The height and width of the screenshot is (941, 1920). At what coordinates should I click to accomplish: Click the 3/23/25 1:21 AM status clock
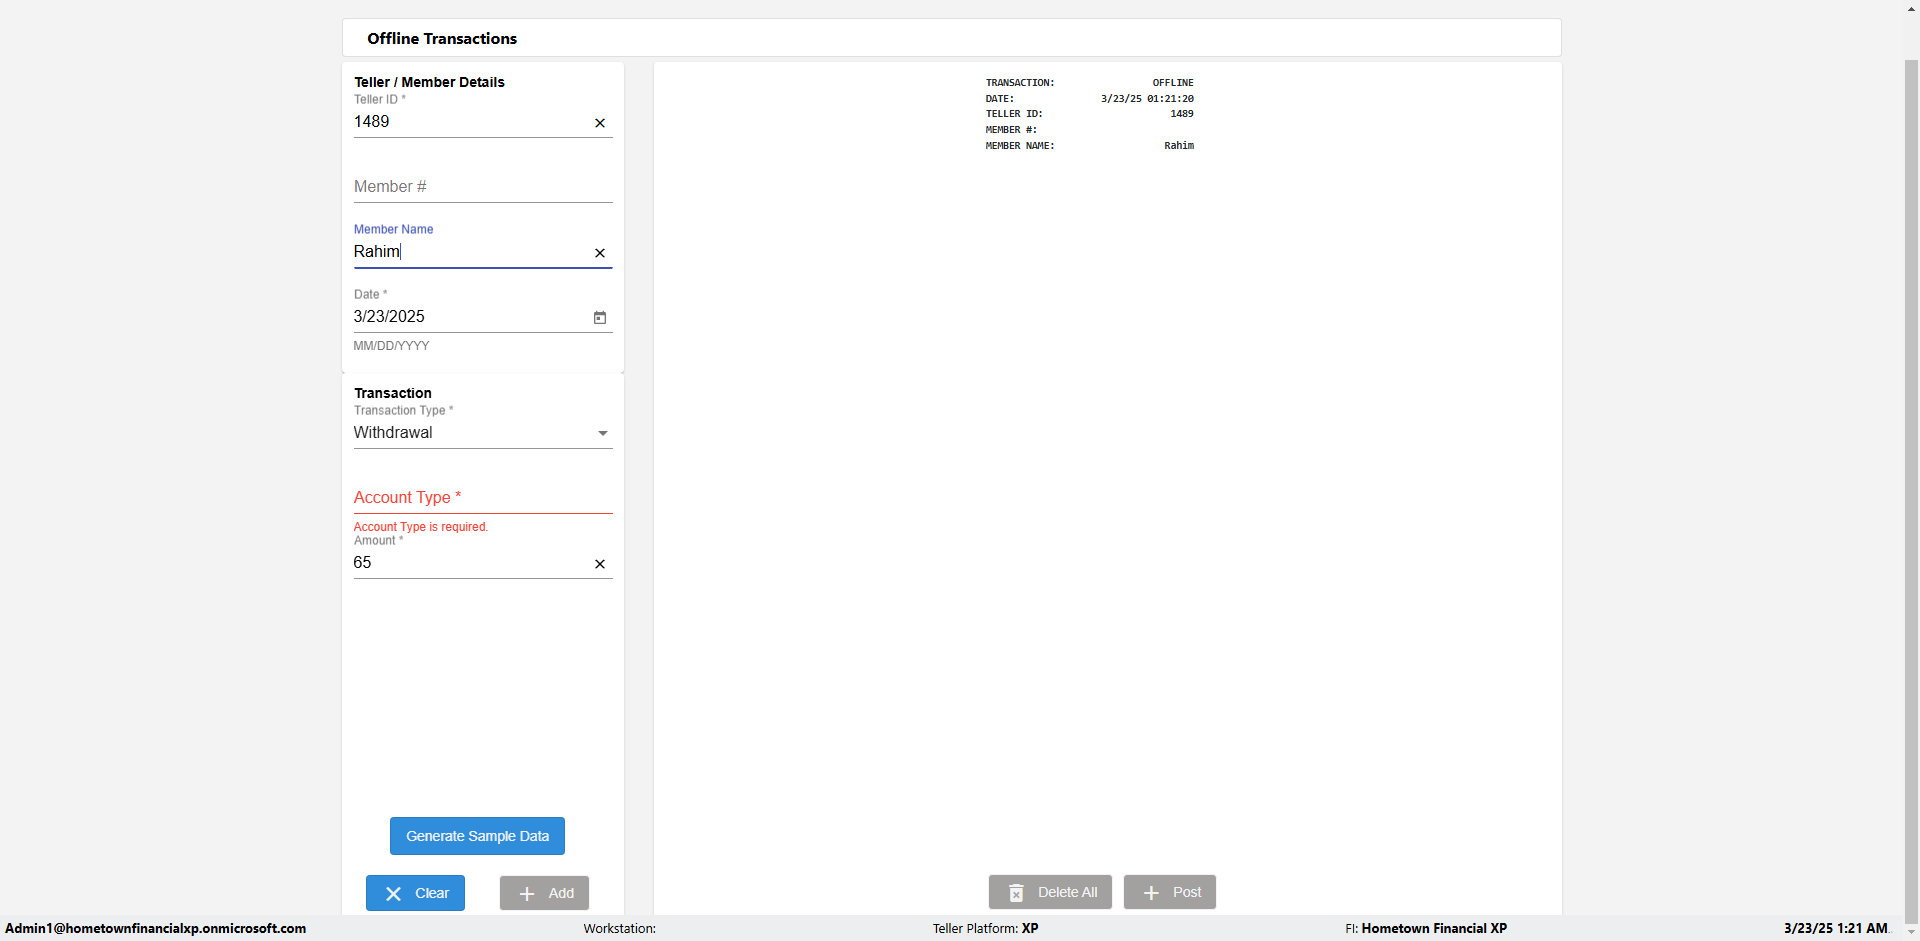pyautogui.click(x=1836, y=928)
